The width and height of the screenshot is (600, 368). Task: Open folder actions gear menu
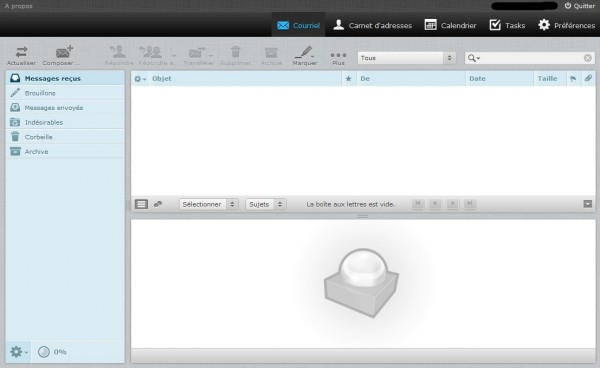[19, 352]
